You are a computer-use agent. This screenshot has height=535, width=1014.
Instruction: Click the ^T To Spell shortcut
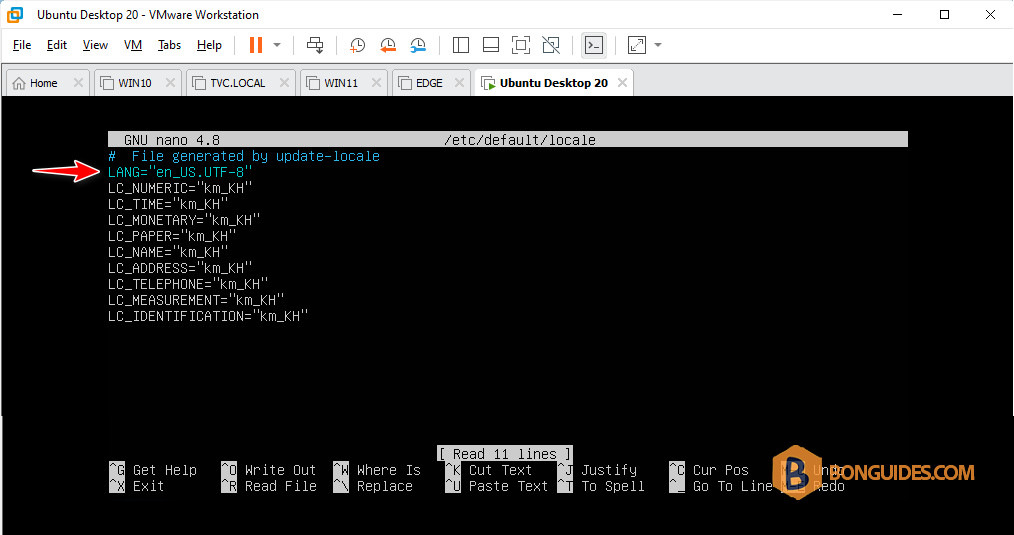click(601, 486)
